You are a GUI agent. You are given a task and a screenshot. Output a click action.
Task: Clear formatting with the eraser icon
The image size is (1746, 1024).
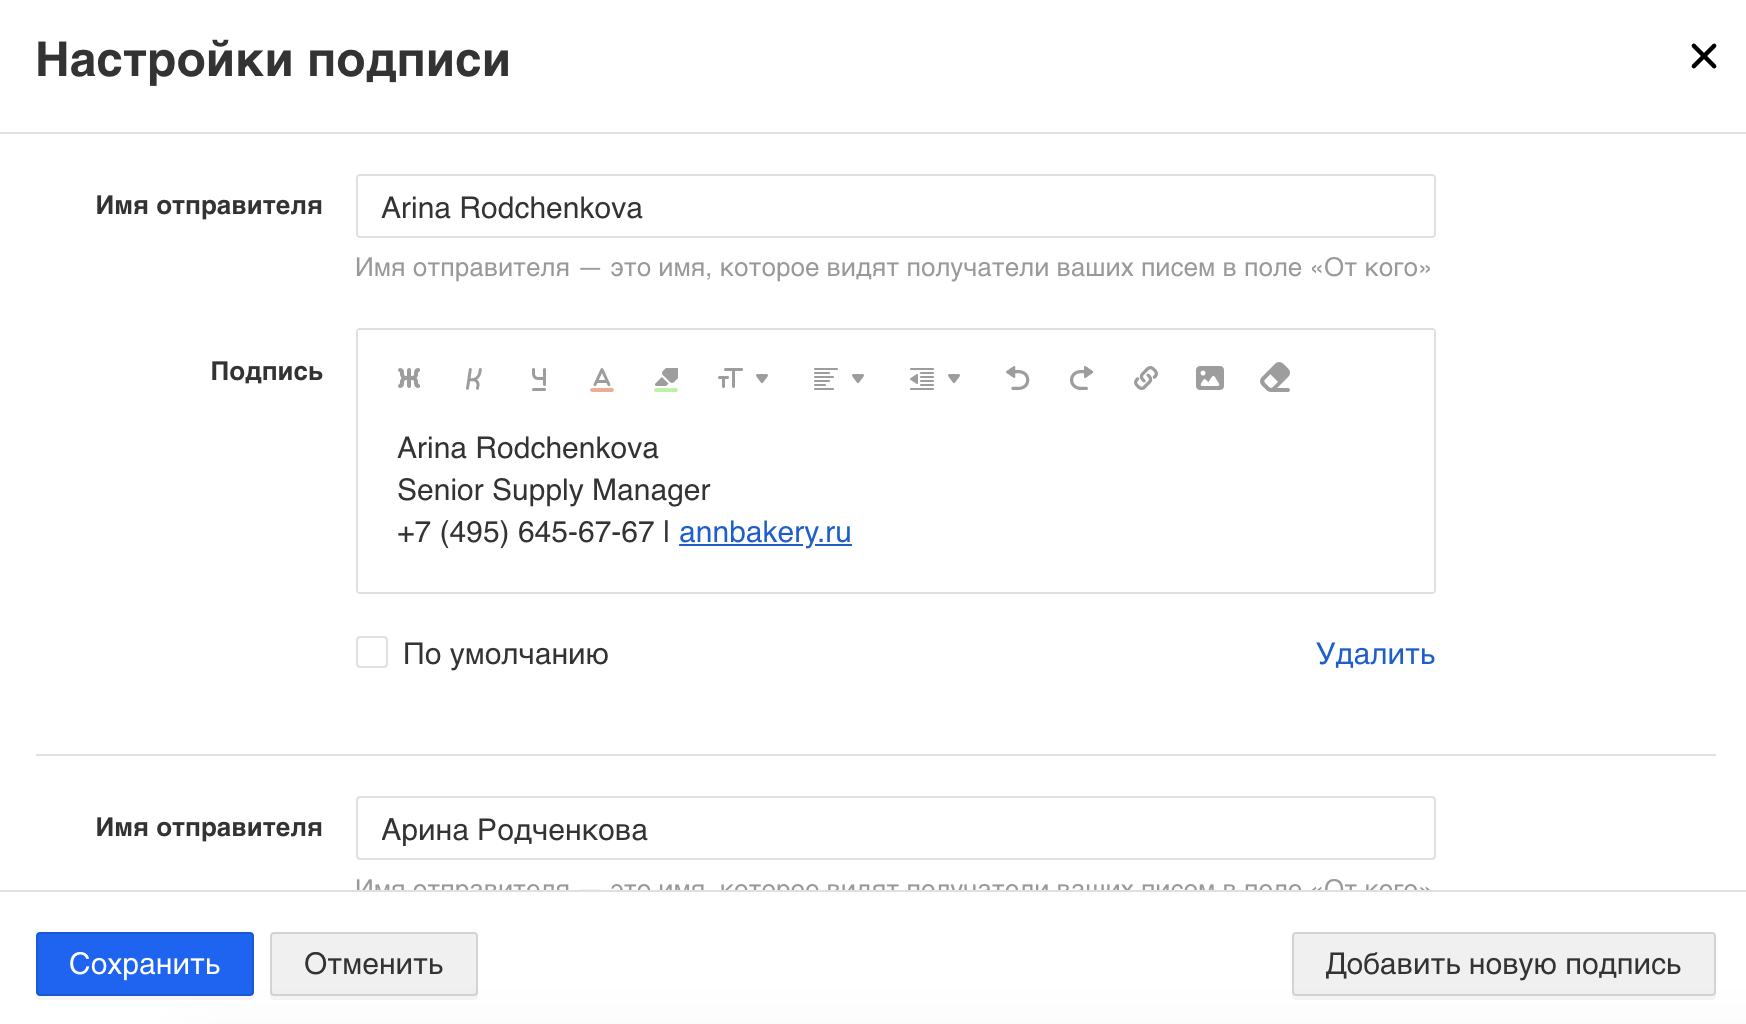pyautogui.click(x=1275, y=378)
